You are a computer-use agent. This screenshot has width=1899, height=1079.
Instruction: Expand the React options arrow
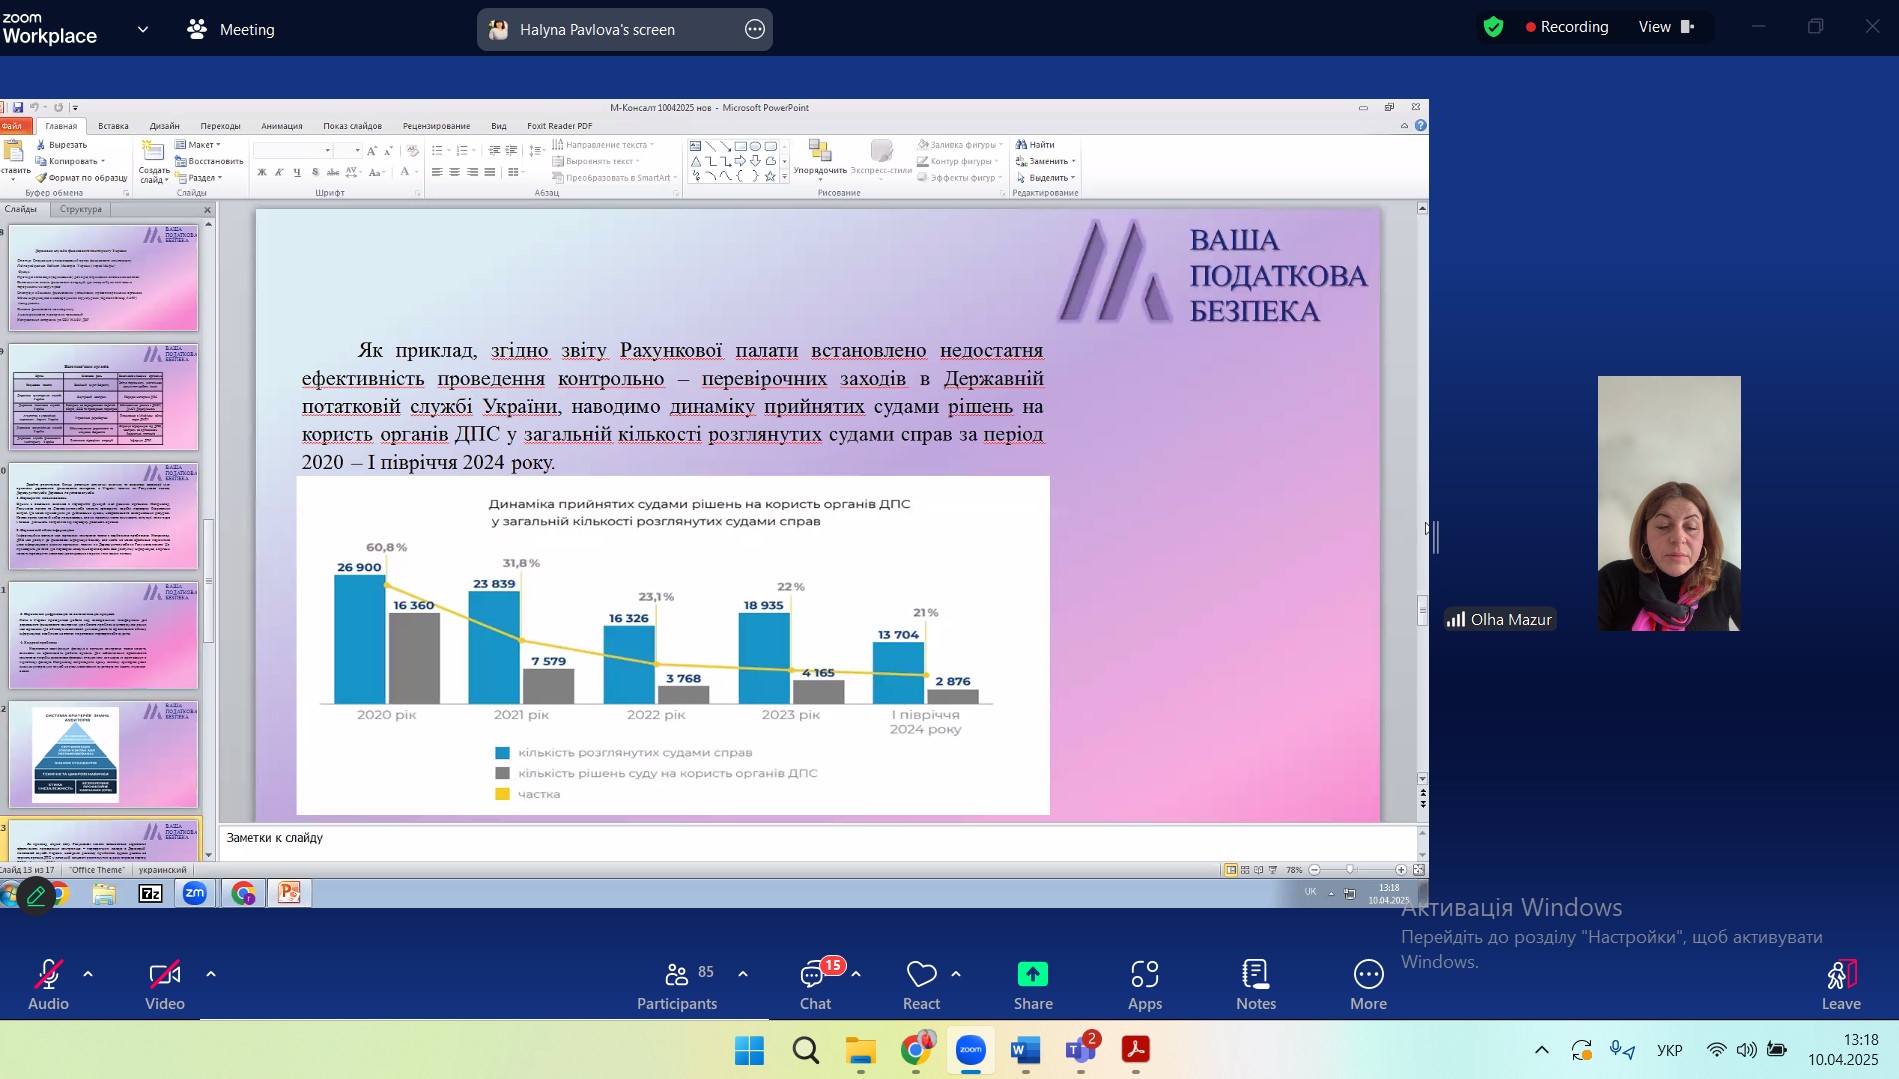click(x=956, y=974)
